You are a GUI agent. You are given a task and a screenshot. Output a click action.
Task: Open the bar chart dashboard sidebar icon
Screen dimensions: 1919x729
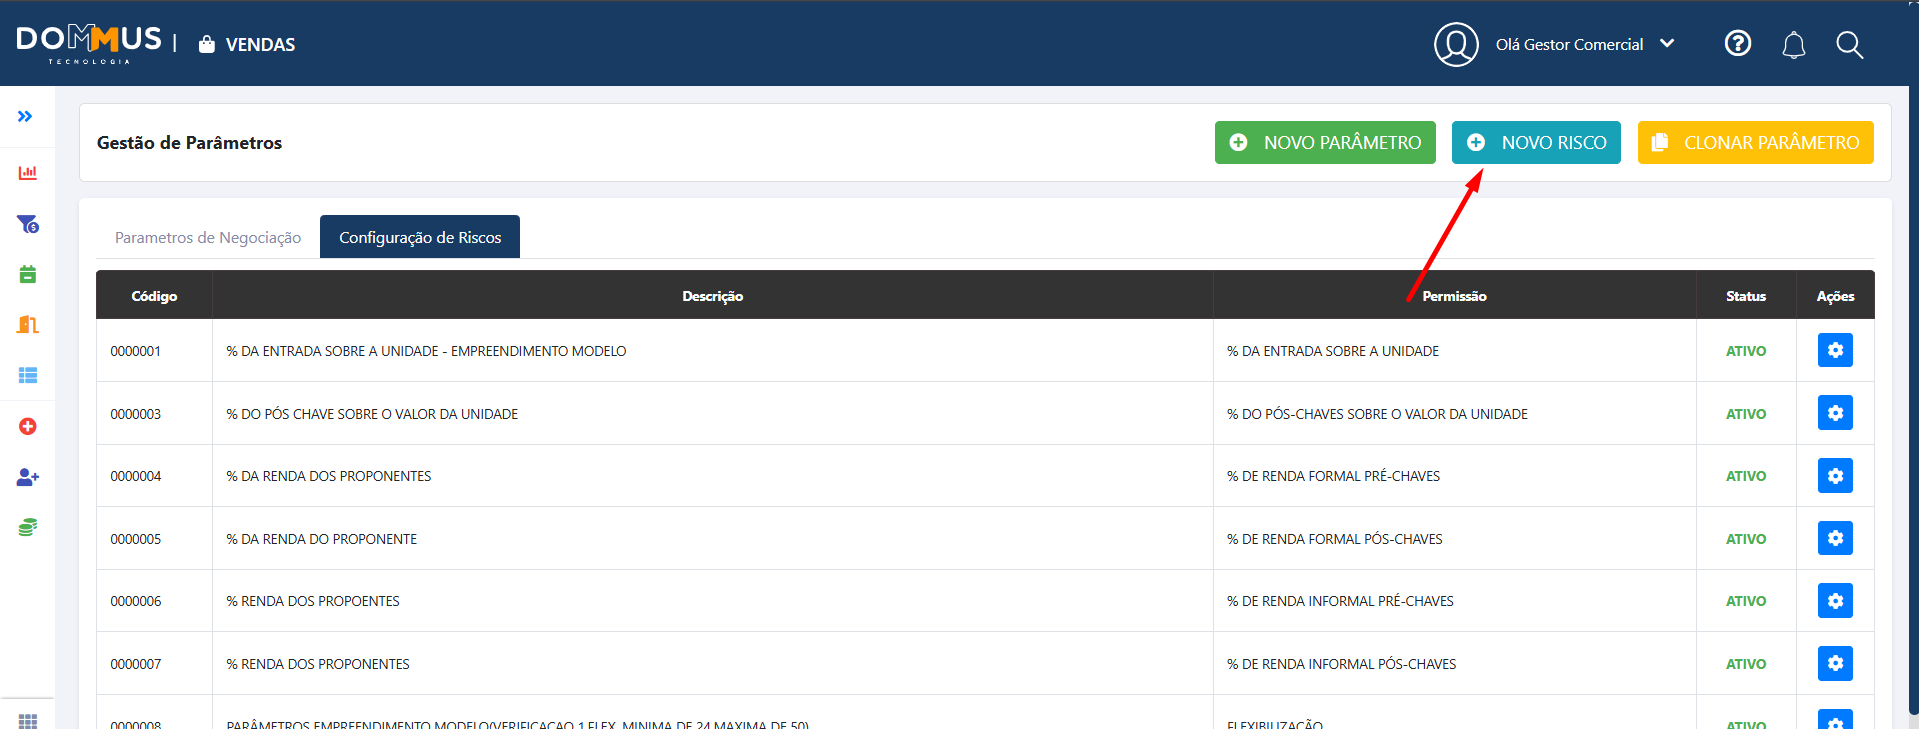click(27, 173)
